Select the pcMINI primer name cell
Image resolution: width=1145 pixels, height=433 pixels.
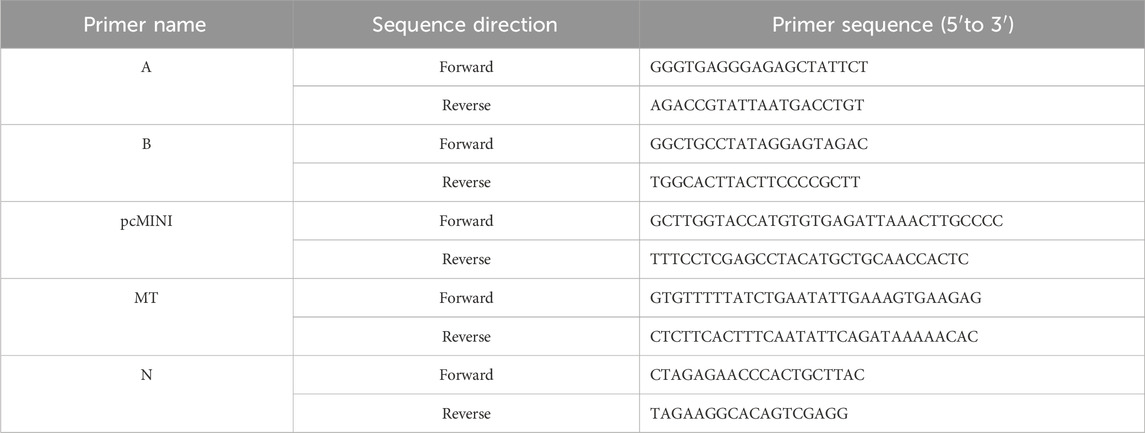[145, 221]
